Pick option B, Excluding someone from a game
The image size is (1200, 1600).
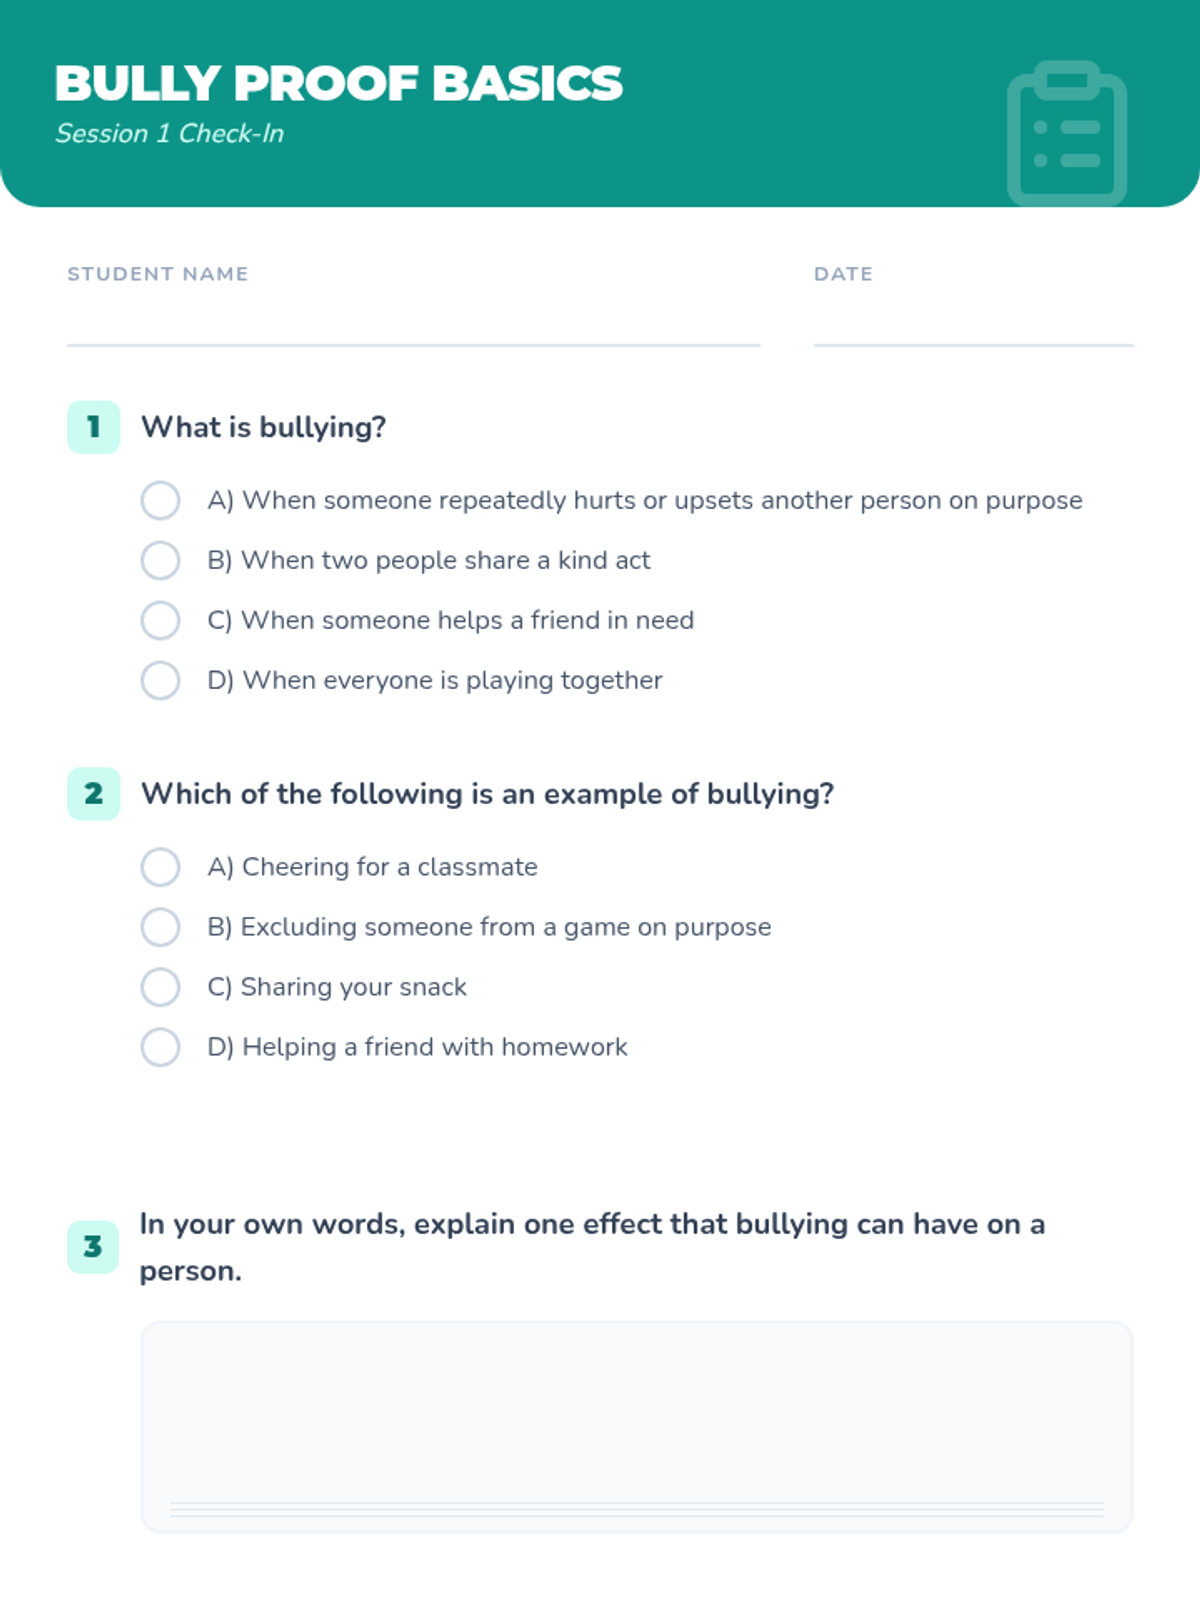(160, 927)
